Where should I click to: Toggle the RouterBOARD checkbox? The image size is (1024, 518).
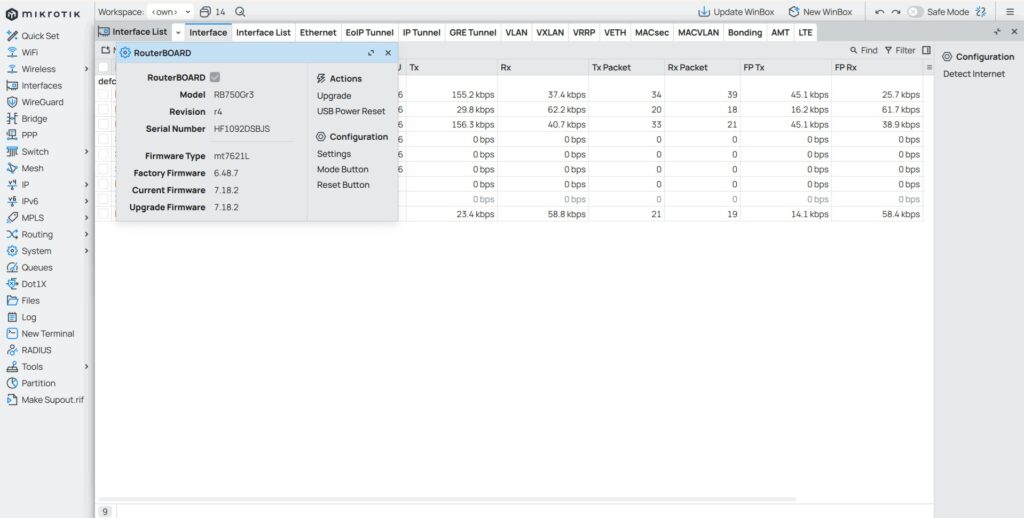tap(215, 78)
